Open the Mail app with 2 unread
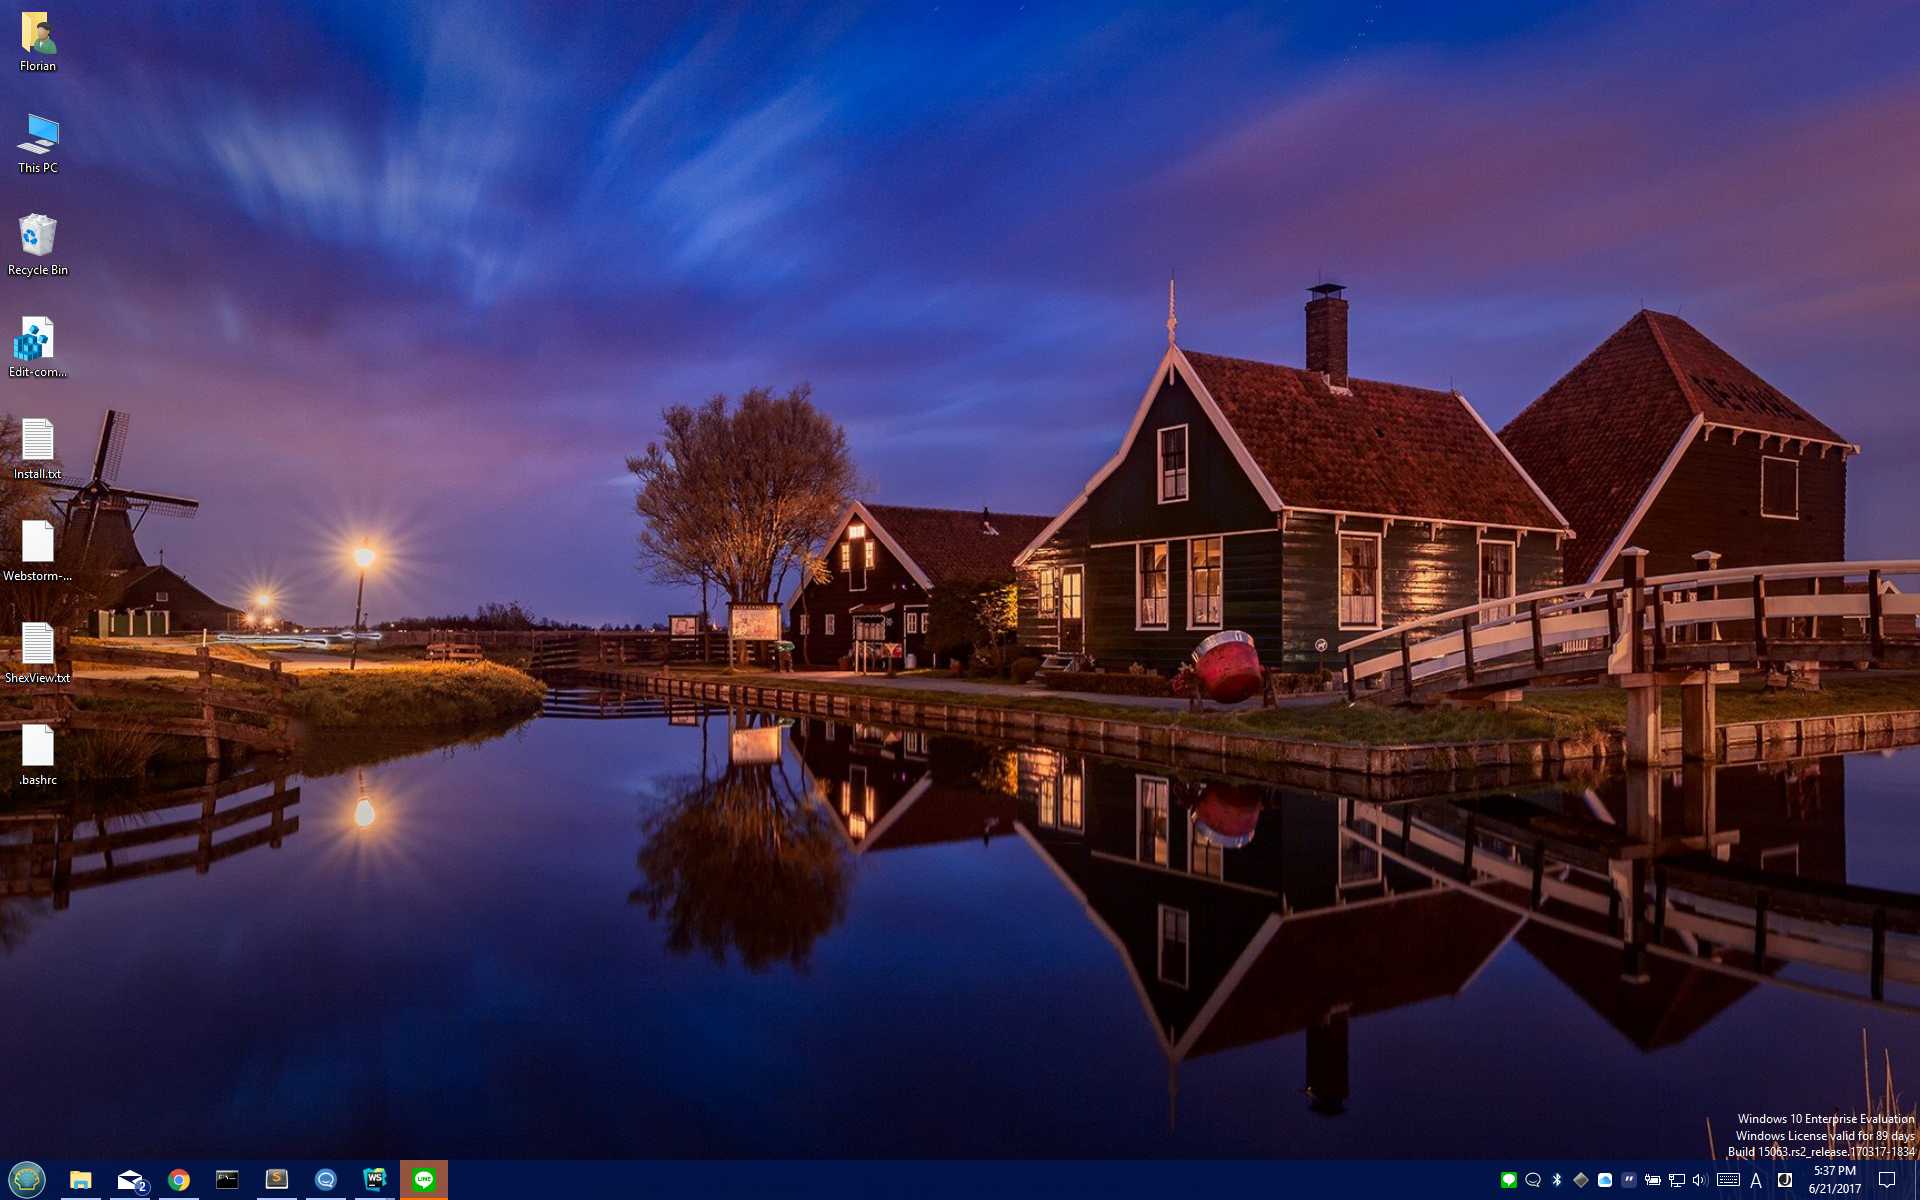This screenshot has height=1200, width=1920. pos(130,1180)
